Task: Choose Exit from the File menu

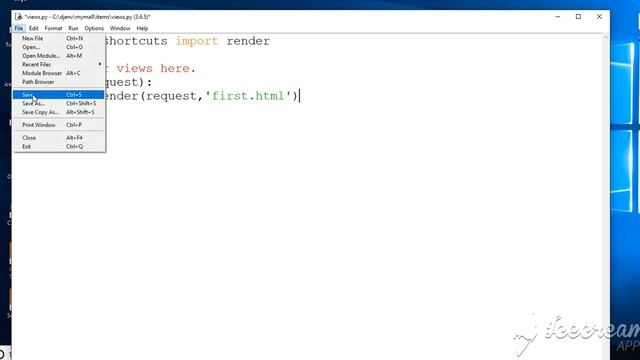Action: [58, 146]
